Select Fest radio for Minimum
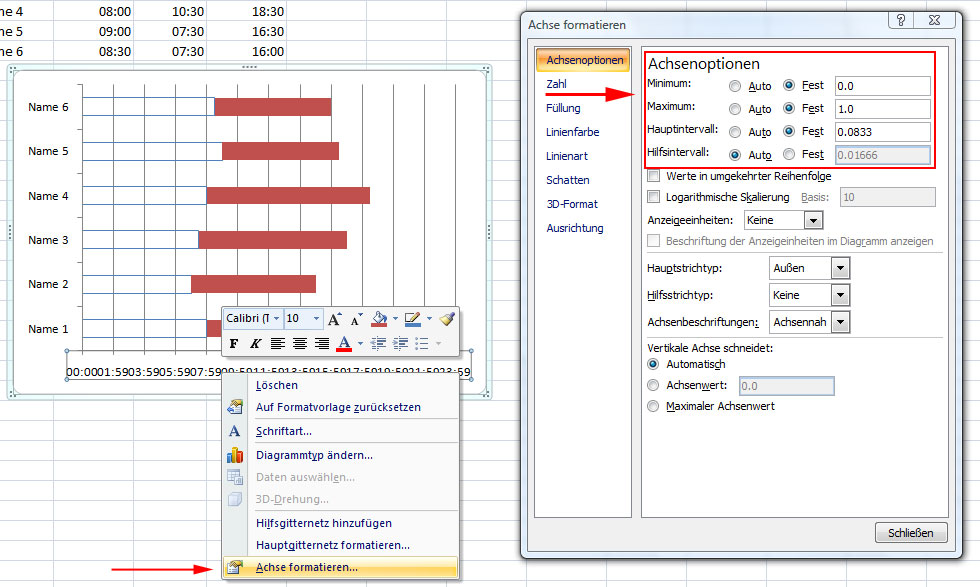 pos(789,85)
